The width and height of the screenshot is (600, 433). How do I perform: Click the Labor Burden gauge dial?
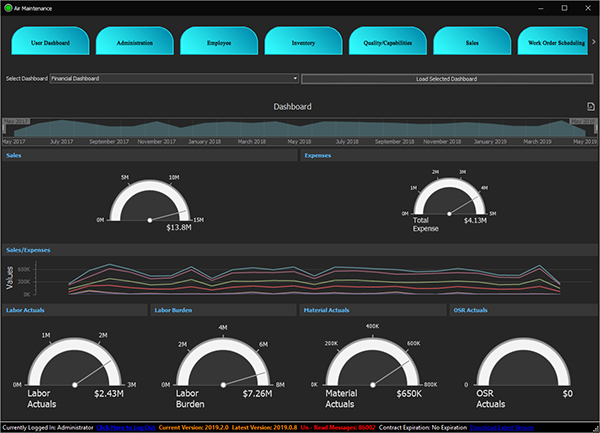223,362
